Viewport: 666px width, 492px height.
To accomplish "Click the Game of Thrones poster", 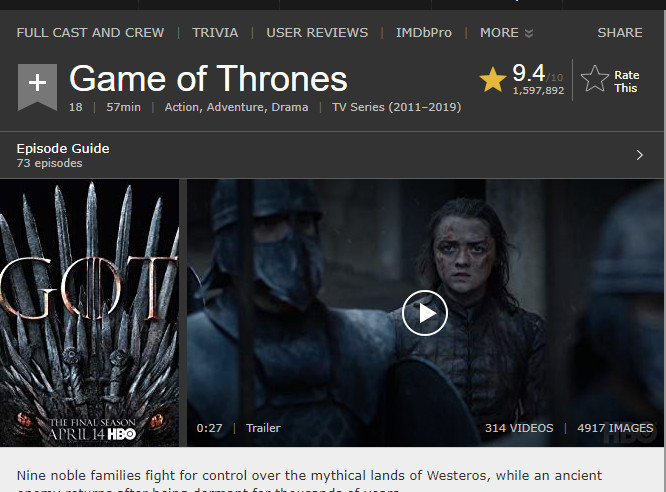I will click(x=89, y=313).
